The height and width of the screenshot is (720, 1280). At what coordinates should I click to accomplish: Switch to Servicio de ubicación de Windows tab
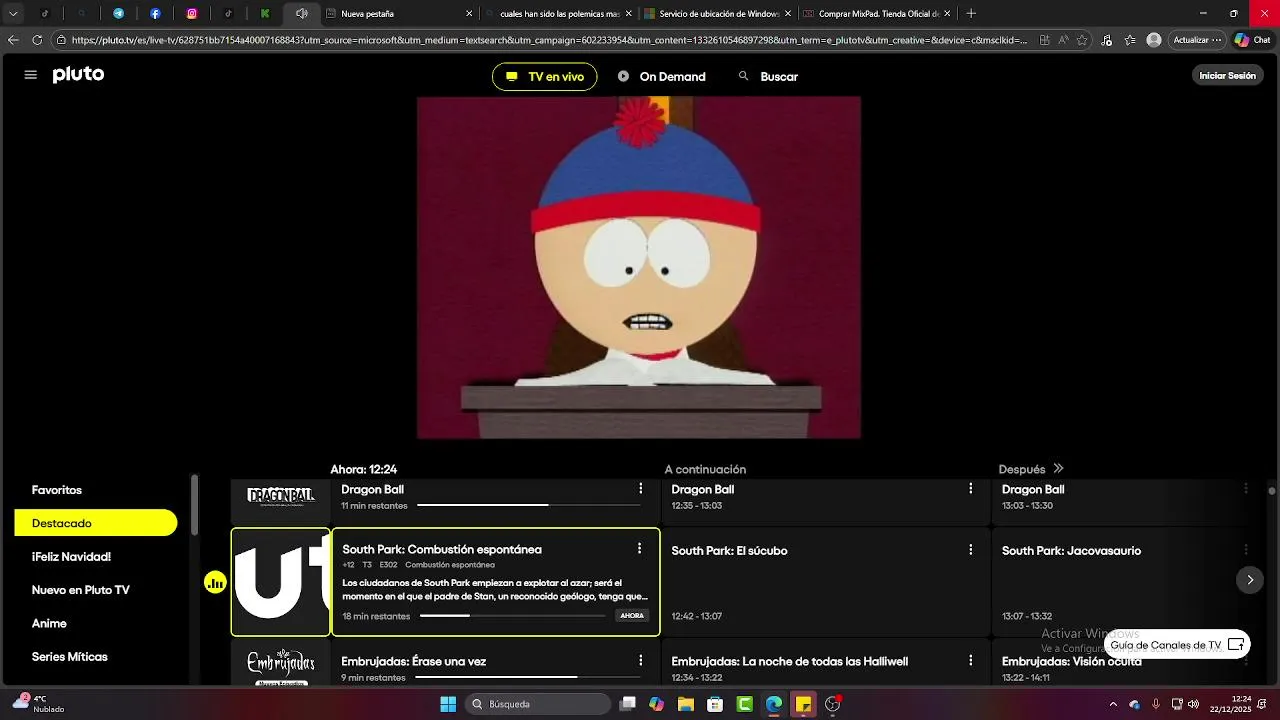point(717,14)
